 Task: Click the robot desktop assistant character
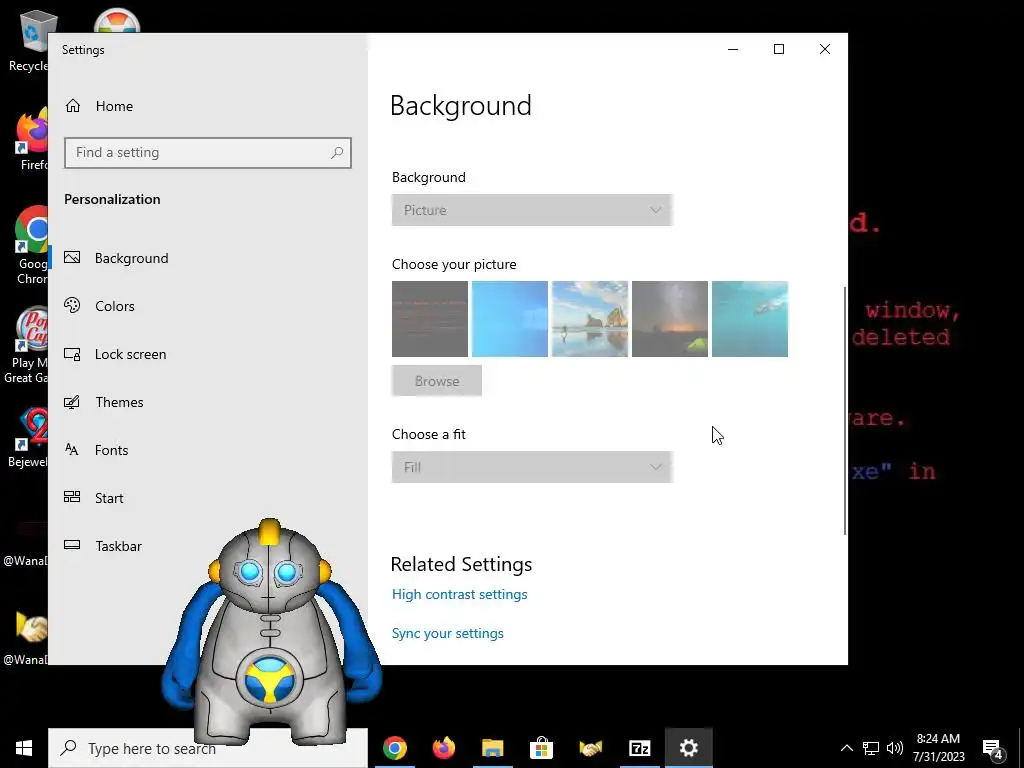(x=270, y=633)
